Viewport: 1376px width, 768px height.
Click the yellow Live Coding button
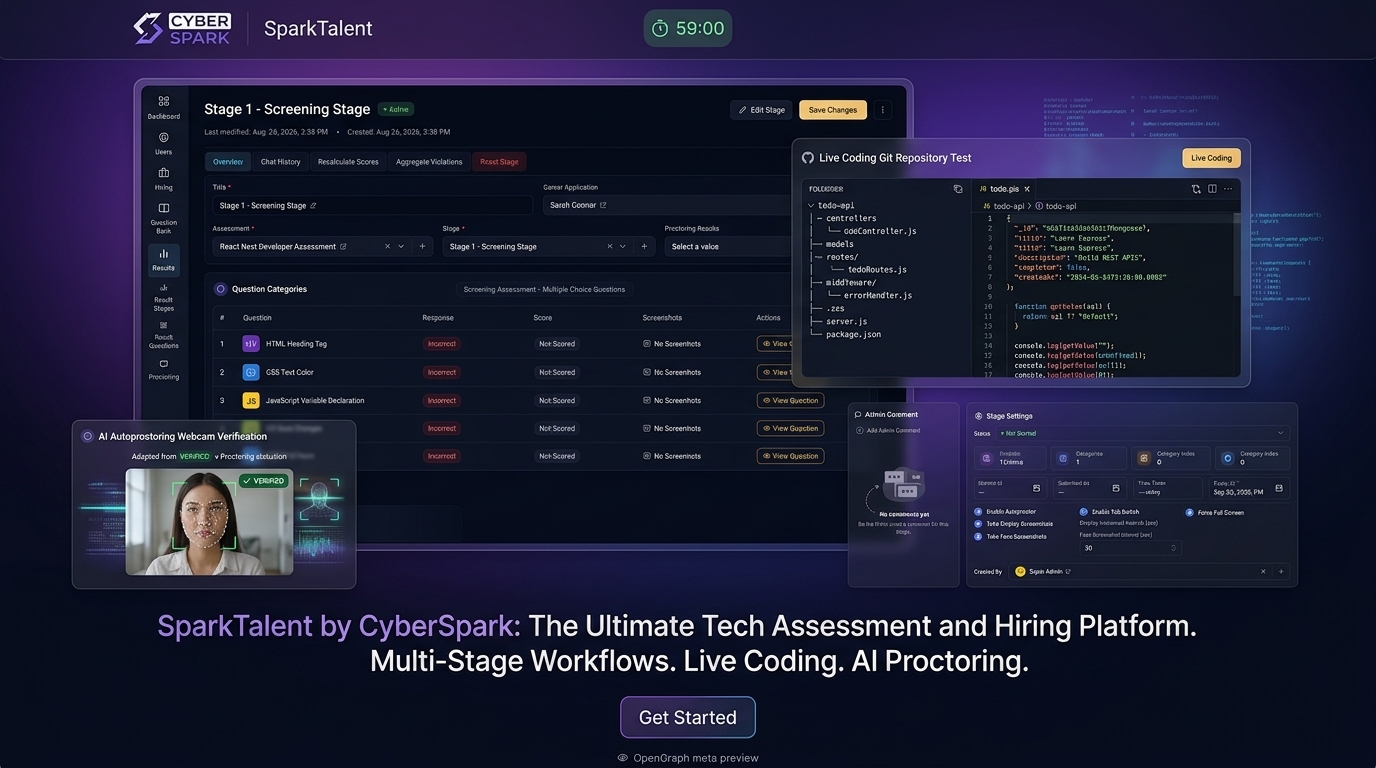click(1211, 158)
